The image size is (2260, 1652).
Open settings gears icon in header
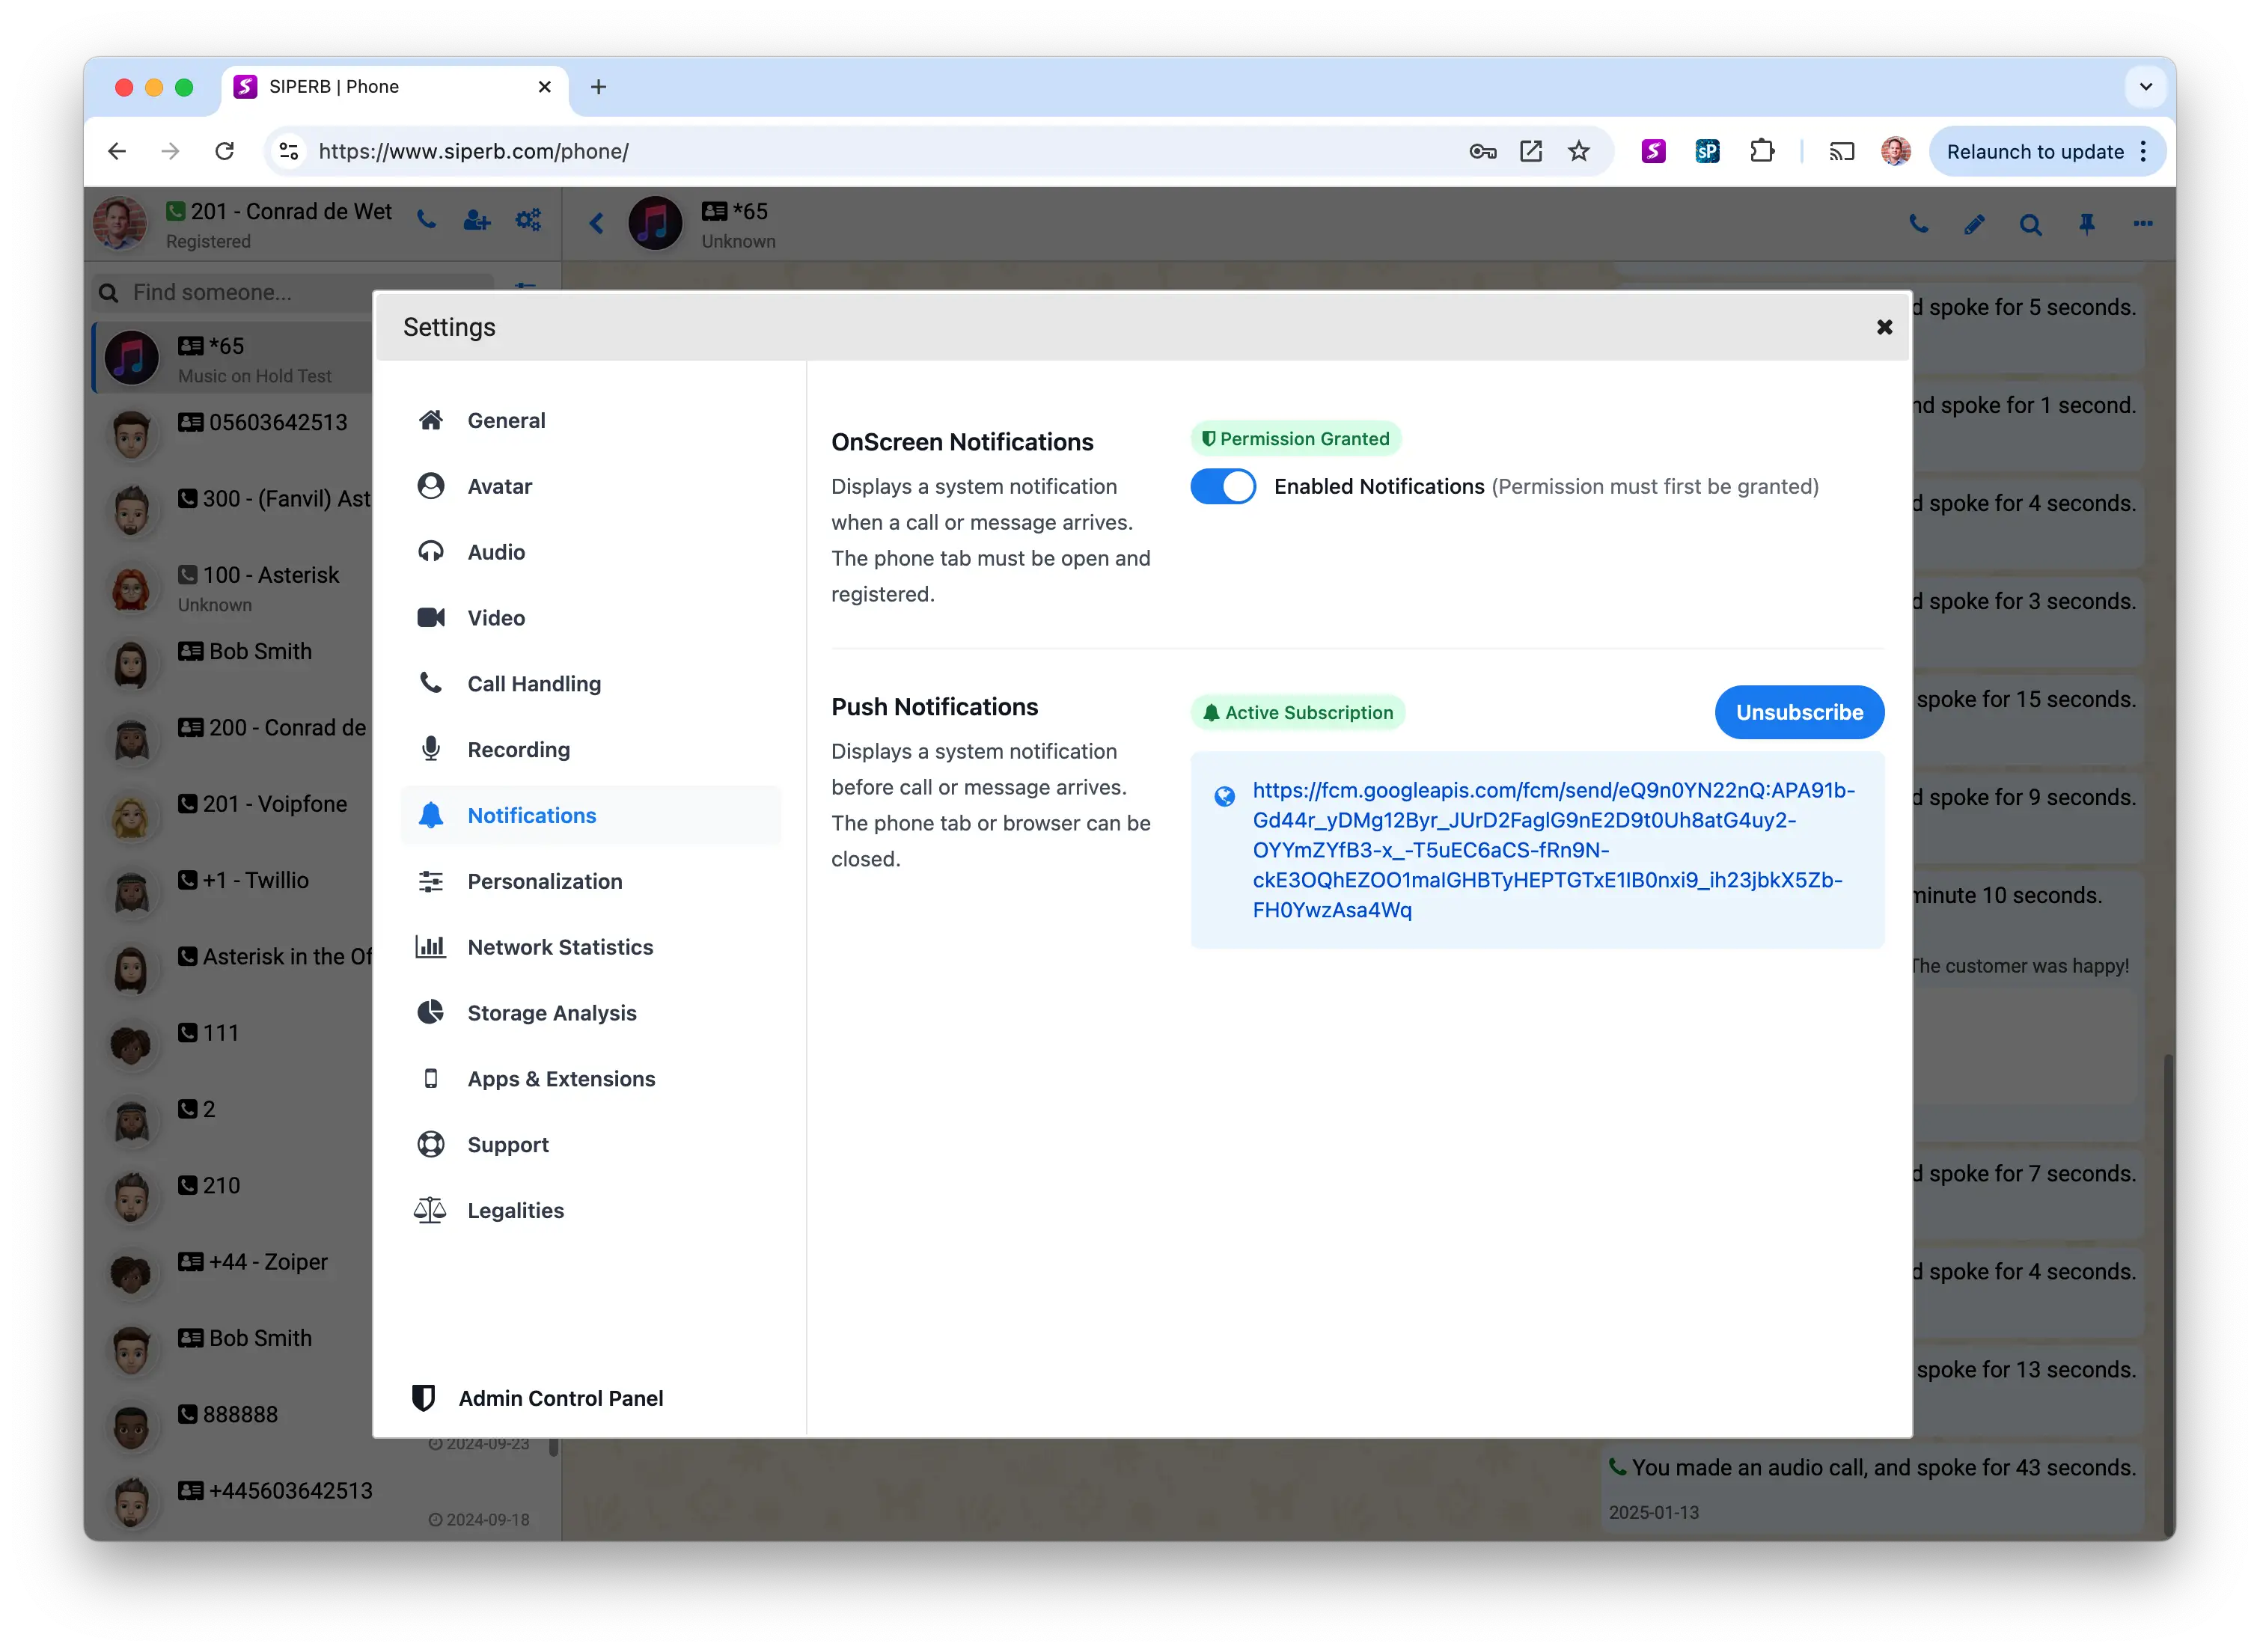528,220
